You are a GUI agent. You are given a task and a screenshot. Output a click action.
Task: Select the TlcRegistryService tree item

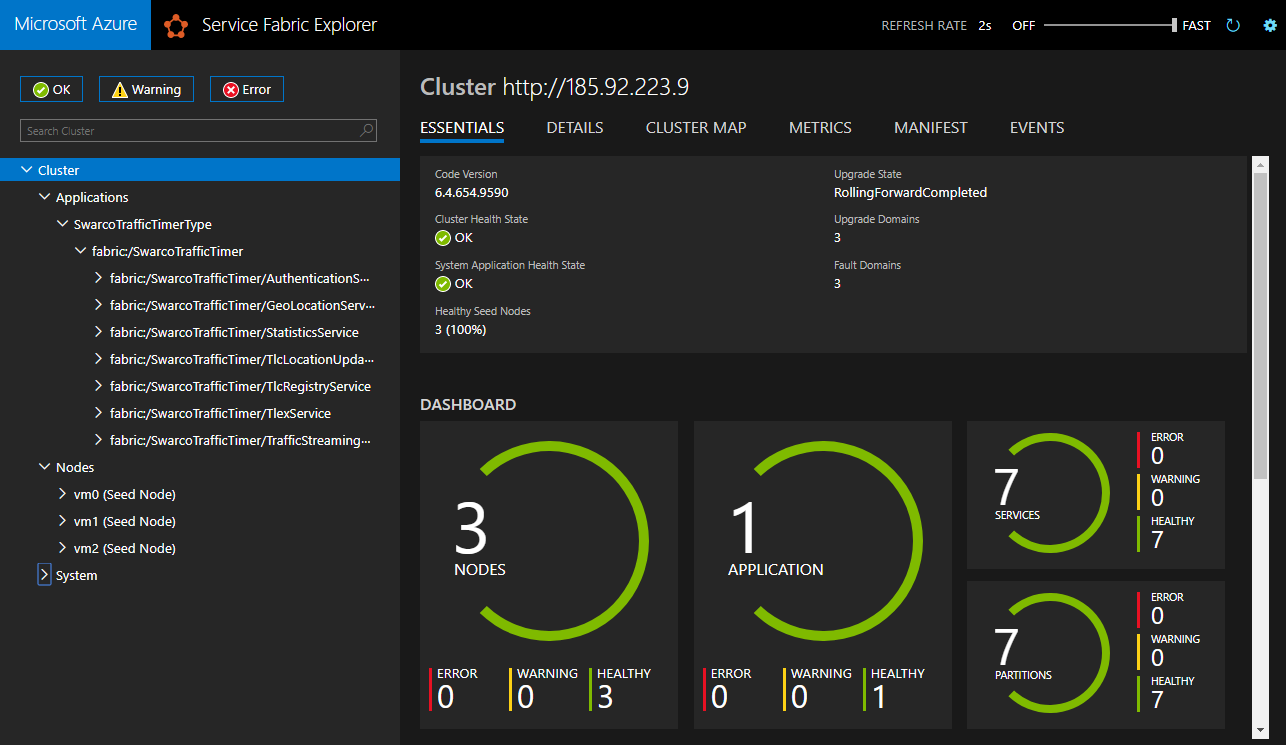coord(240,387)
